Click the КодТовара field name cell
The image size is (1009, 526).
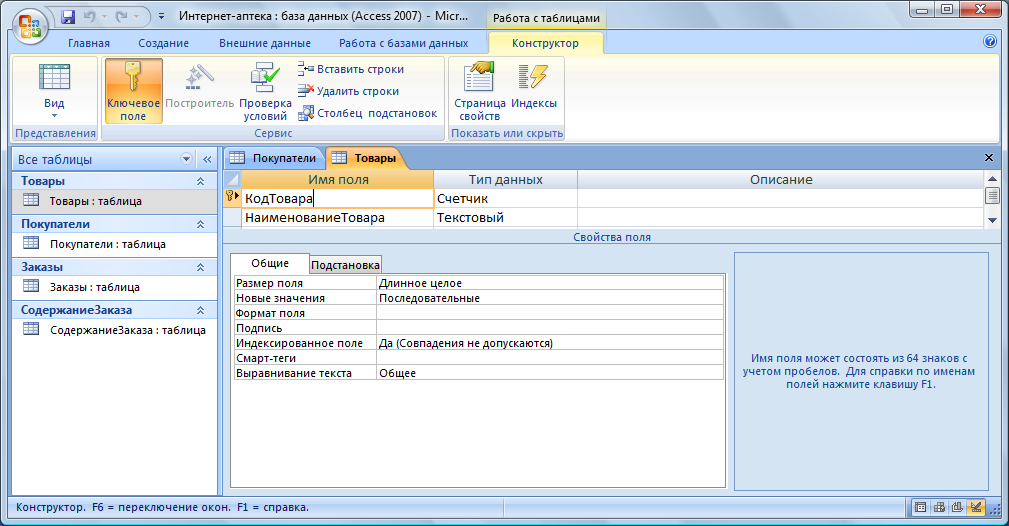338,198
